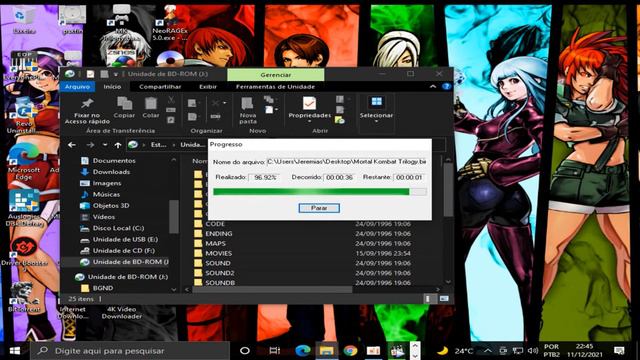Viewport: 640px width, 360px height.
Task: Select Documentos in the navigation pane
Action: tap(114, 161)
